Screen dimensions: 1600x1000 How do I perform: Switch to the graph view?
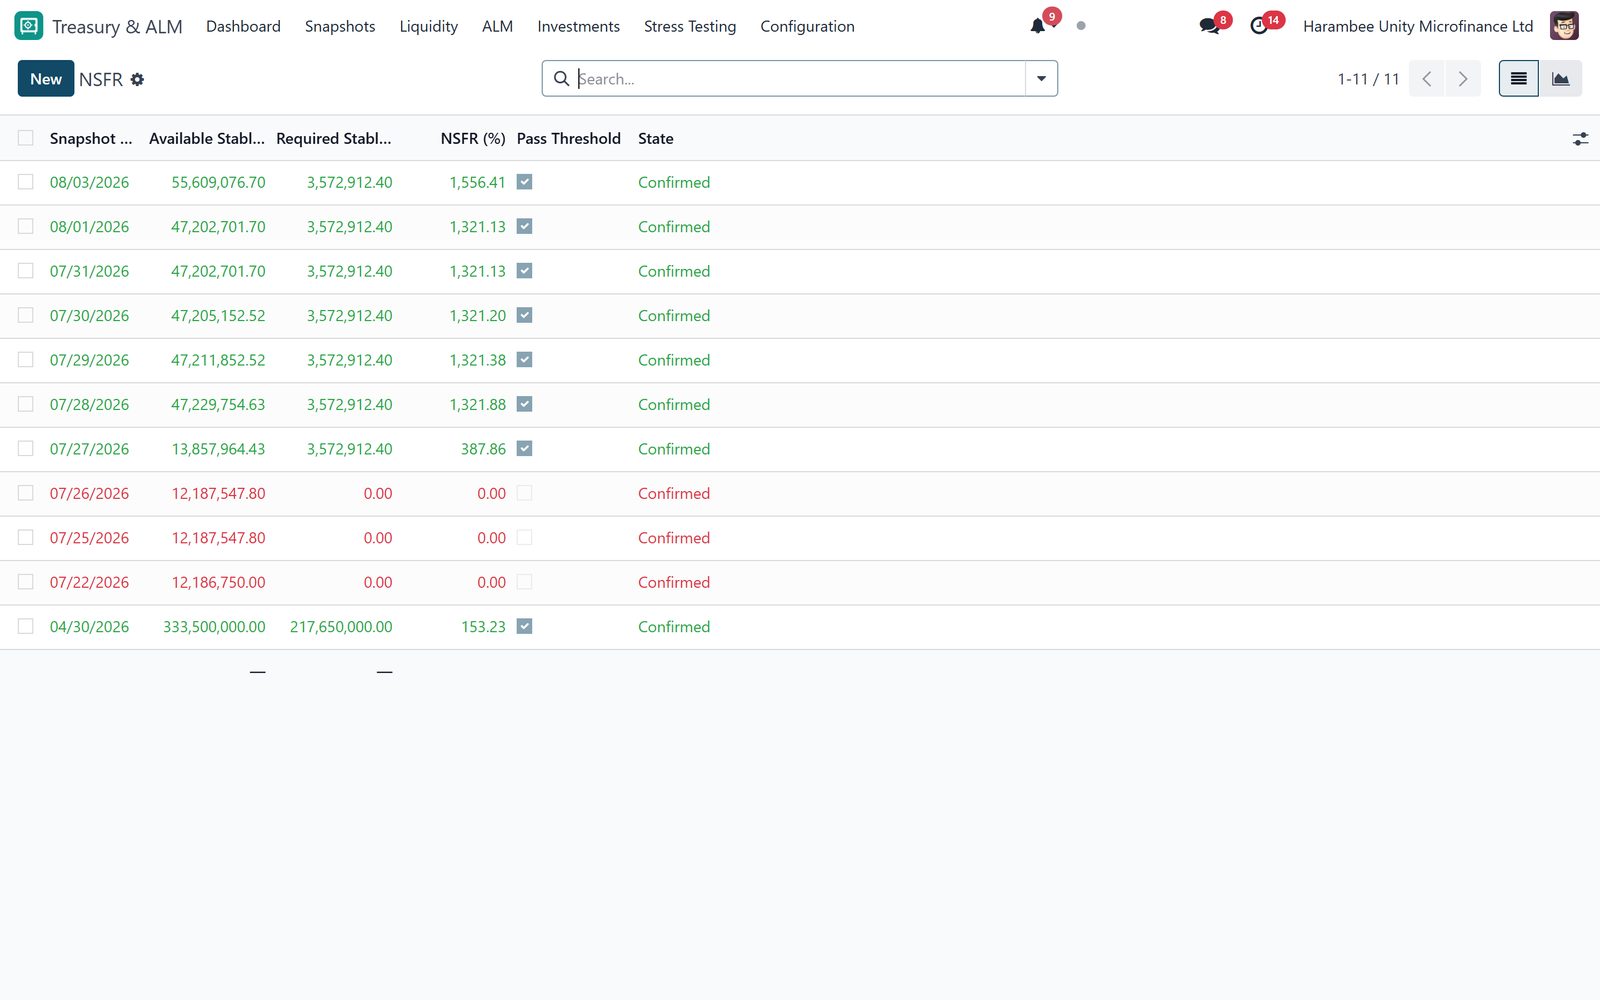coord(1560,79)
